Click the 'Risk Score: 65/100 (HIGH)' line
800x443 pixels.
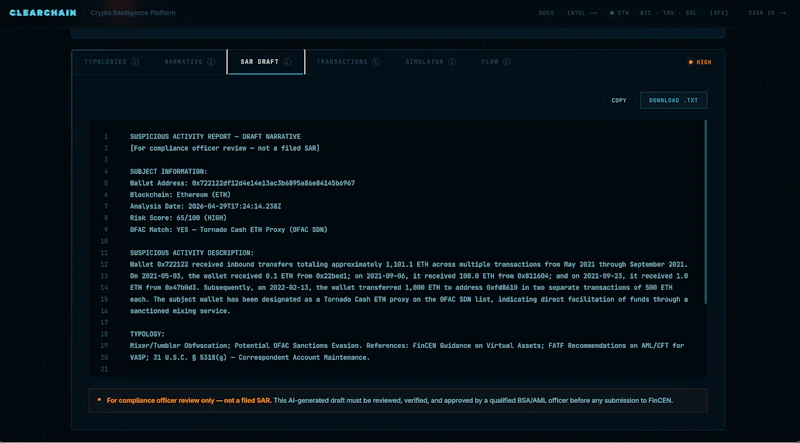[178, 218]
